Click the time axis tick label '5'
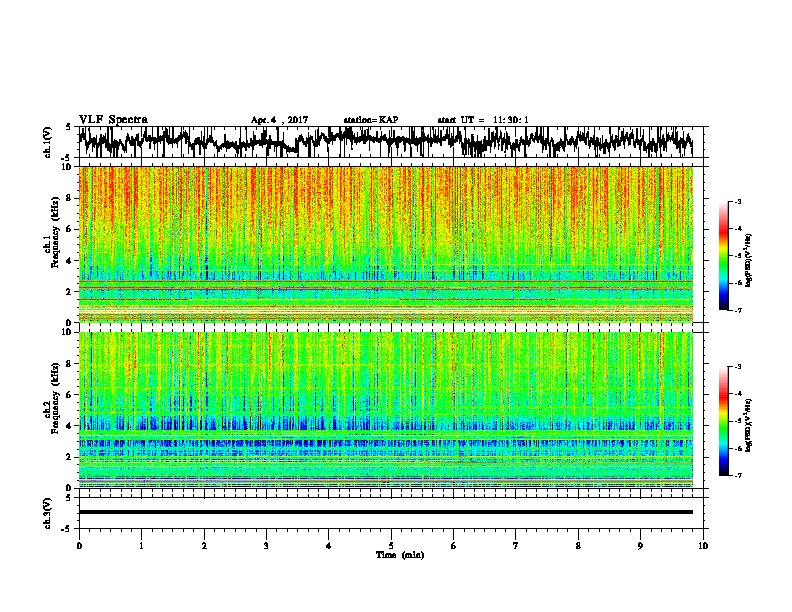Image resolution: width=792 pixels, height=612 pixels. [x=391, y=546]
